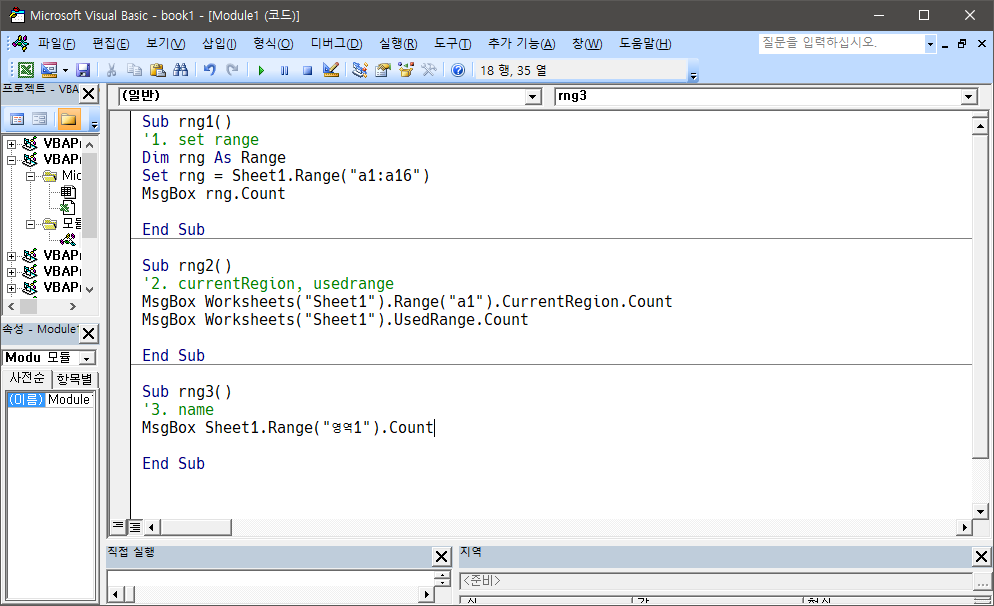Select the ThisWorkbook icon in project tree
994x606 pixels.
click(x=68, y=207)
